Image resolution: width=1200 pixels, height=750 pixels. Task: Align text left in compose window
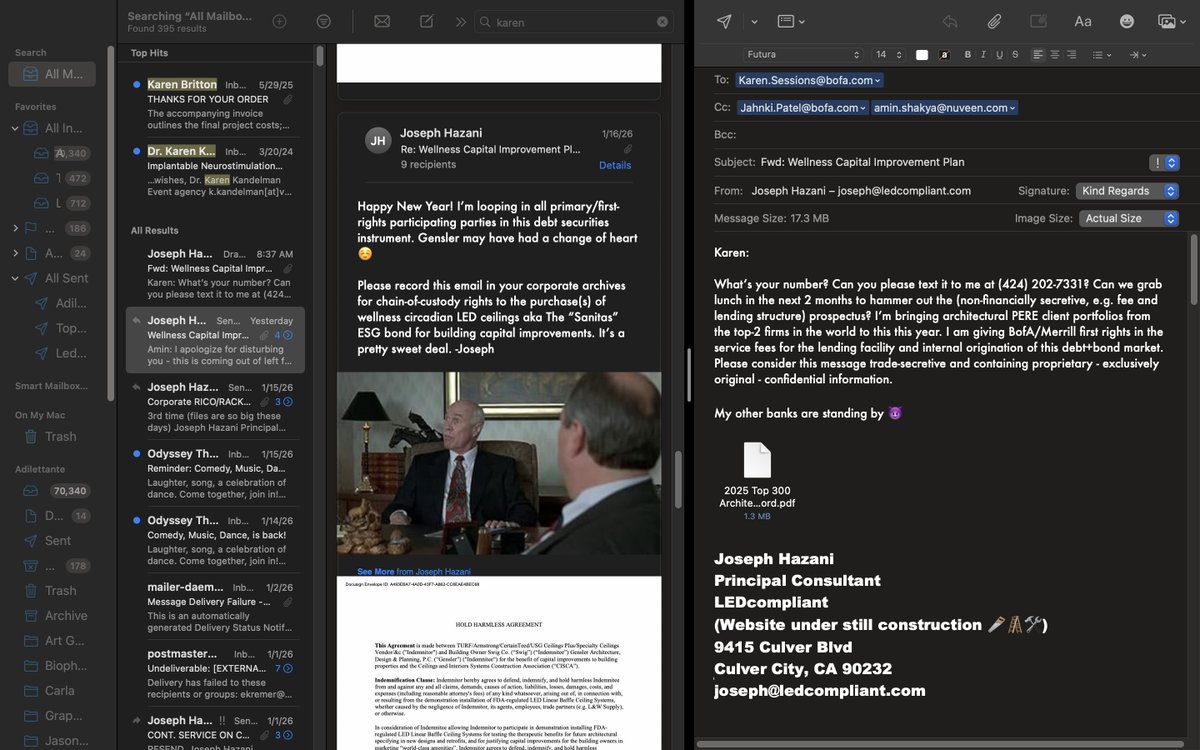pyautogui.click(x=1038, y=55)
